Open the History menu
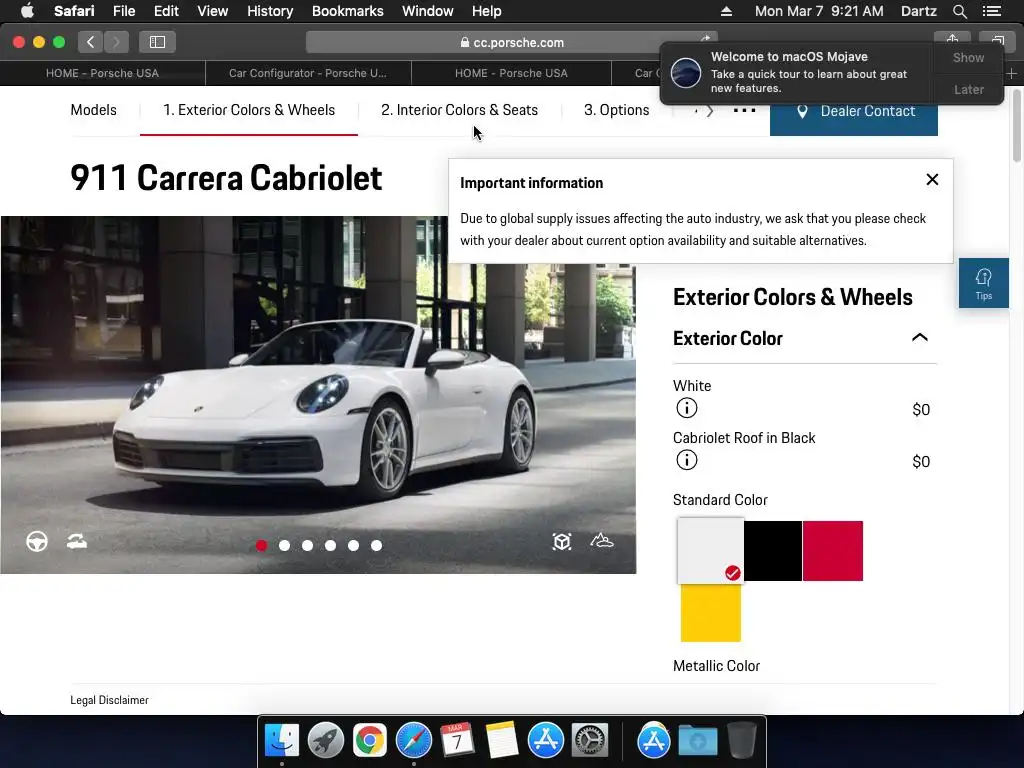This screenshot has width=1024, height=768. click(x=270, y=11)
